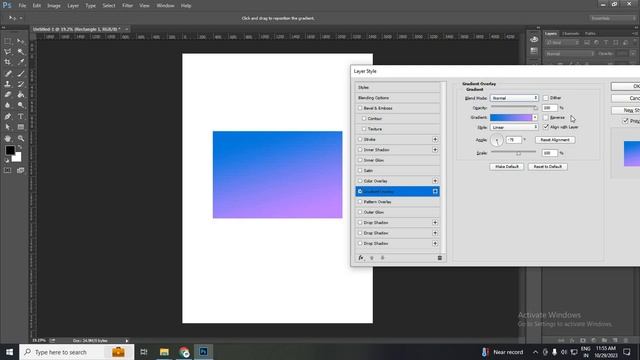Enable the Pattern Overlay checkbox

click(x=360, y=202)
